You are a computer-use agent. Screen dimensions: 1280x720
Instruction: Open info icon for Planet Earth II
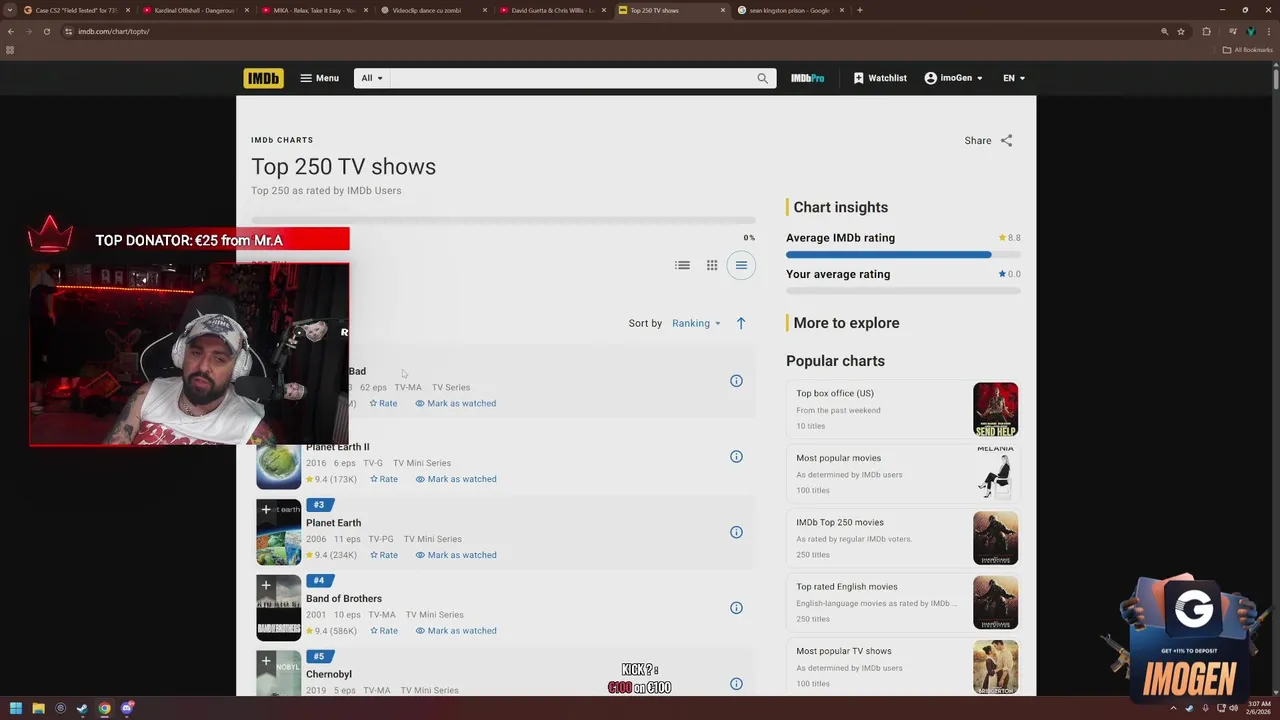[736, 457]
